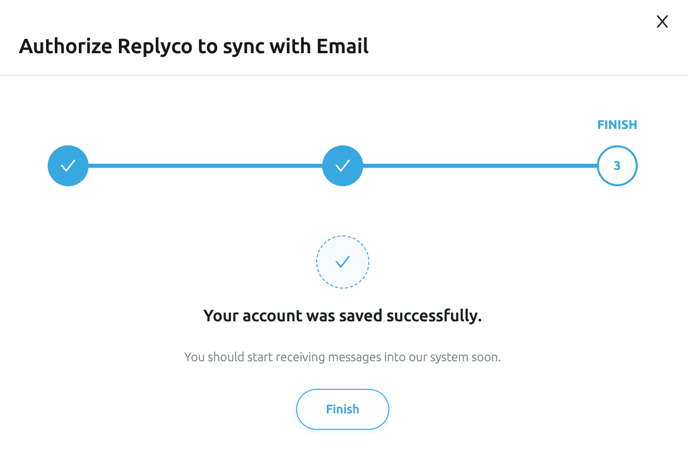Screen dimensions: 688x461
Task: Click the first completed step checkmark
Action: tap(68, 166)
